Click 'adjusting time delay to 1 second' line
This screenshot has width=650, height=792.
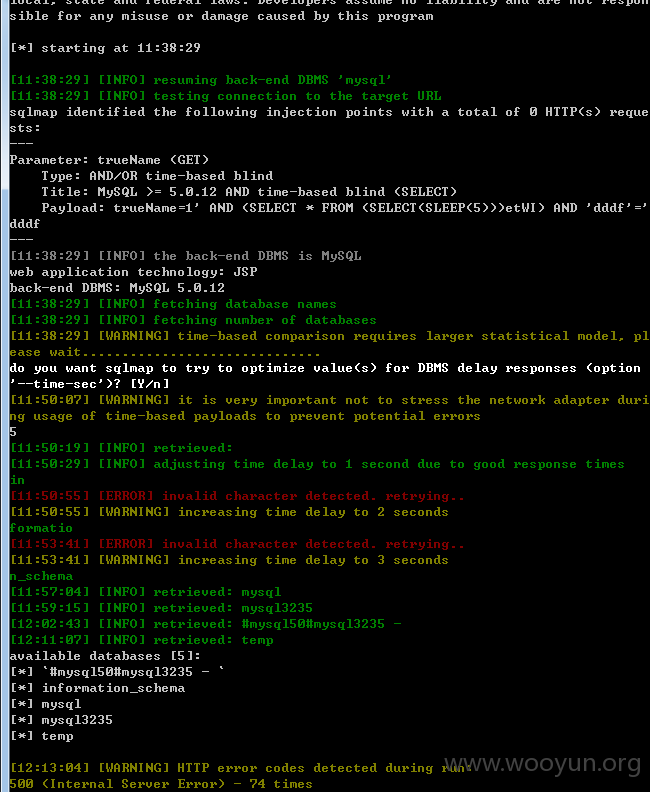[317, 464]
